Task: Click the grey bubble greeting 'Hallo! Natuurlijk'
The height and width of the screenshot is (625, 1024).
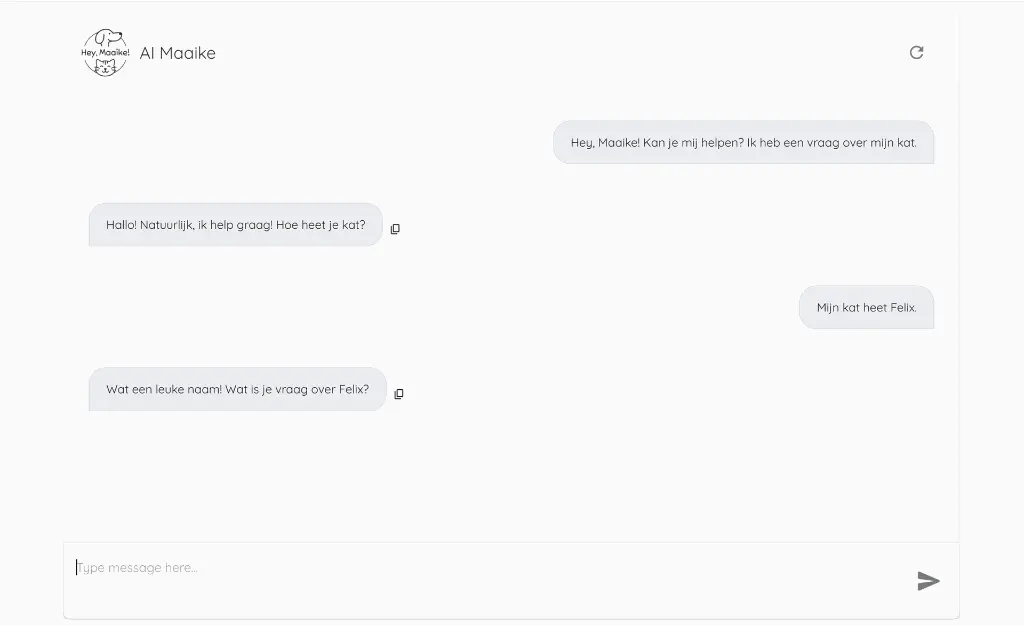Action: coord(235,224)
